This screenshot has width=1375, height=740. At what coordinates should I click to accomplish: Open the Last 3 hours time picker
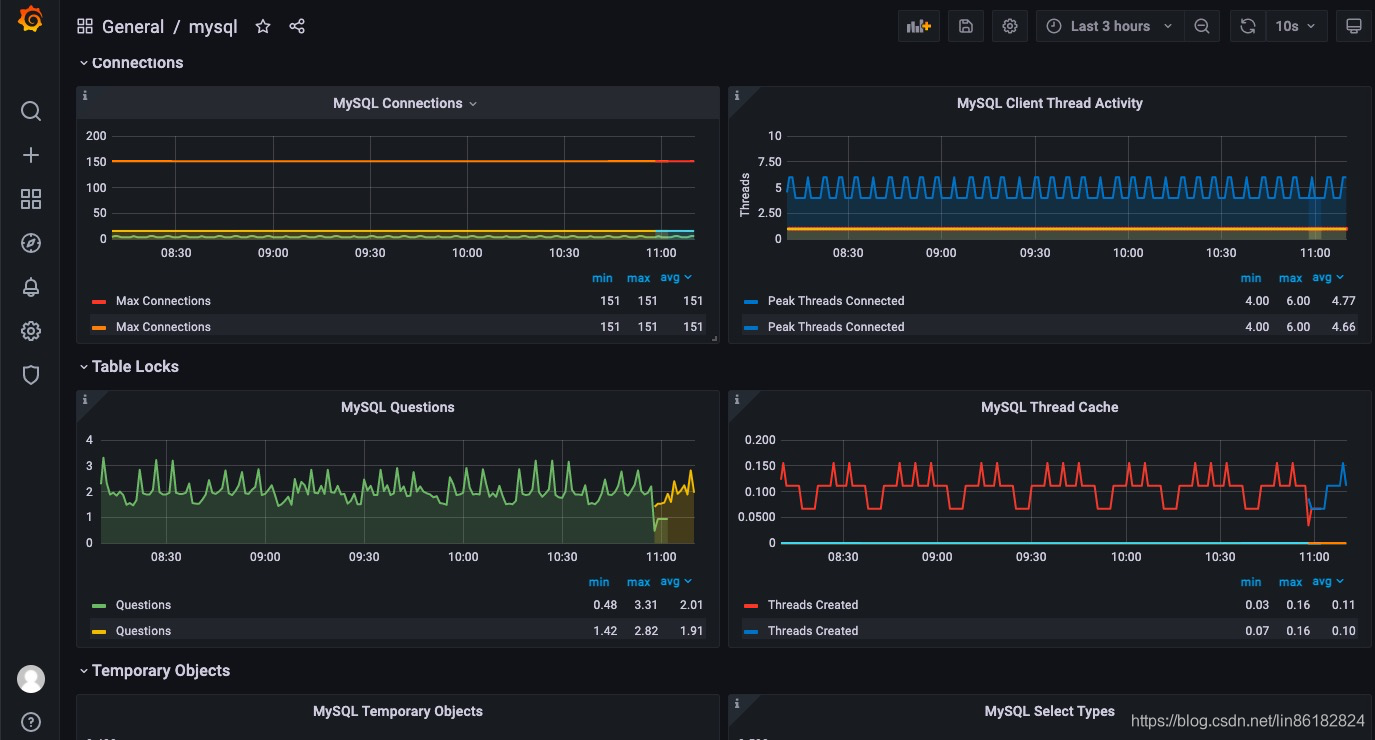[x=1110, y=26]
